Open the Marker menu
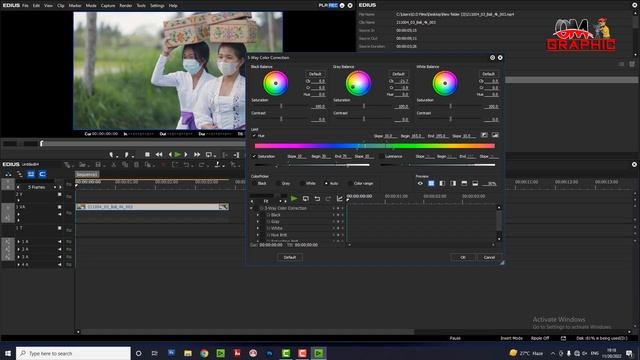The height and width of the screenshot is (360, 640). [x=75, y=6]
